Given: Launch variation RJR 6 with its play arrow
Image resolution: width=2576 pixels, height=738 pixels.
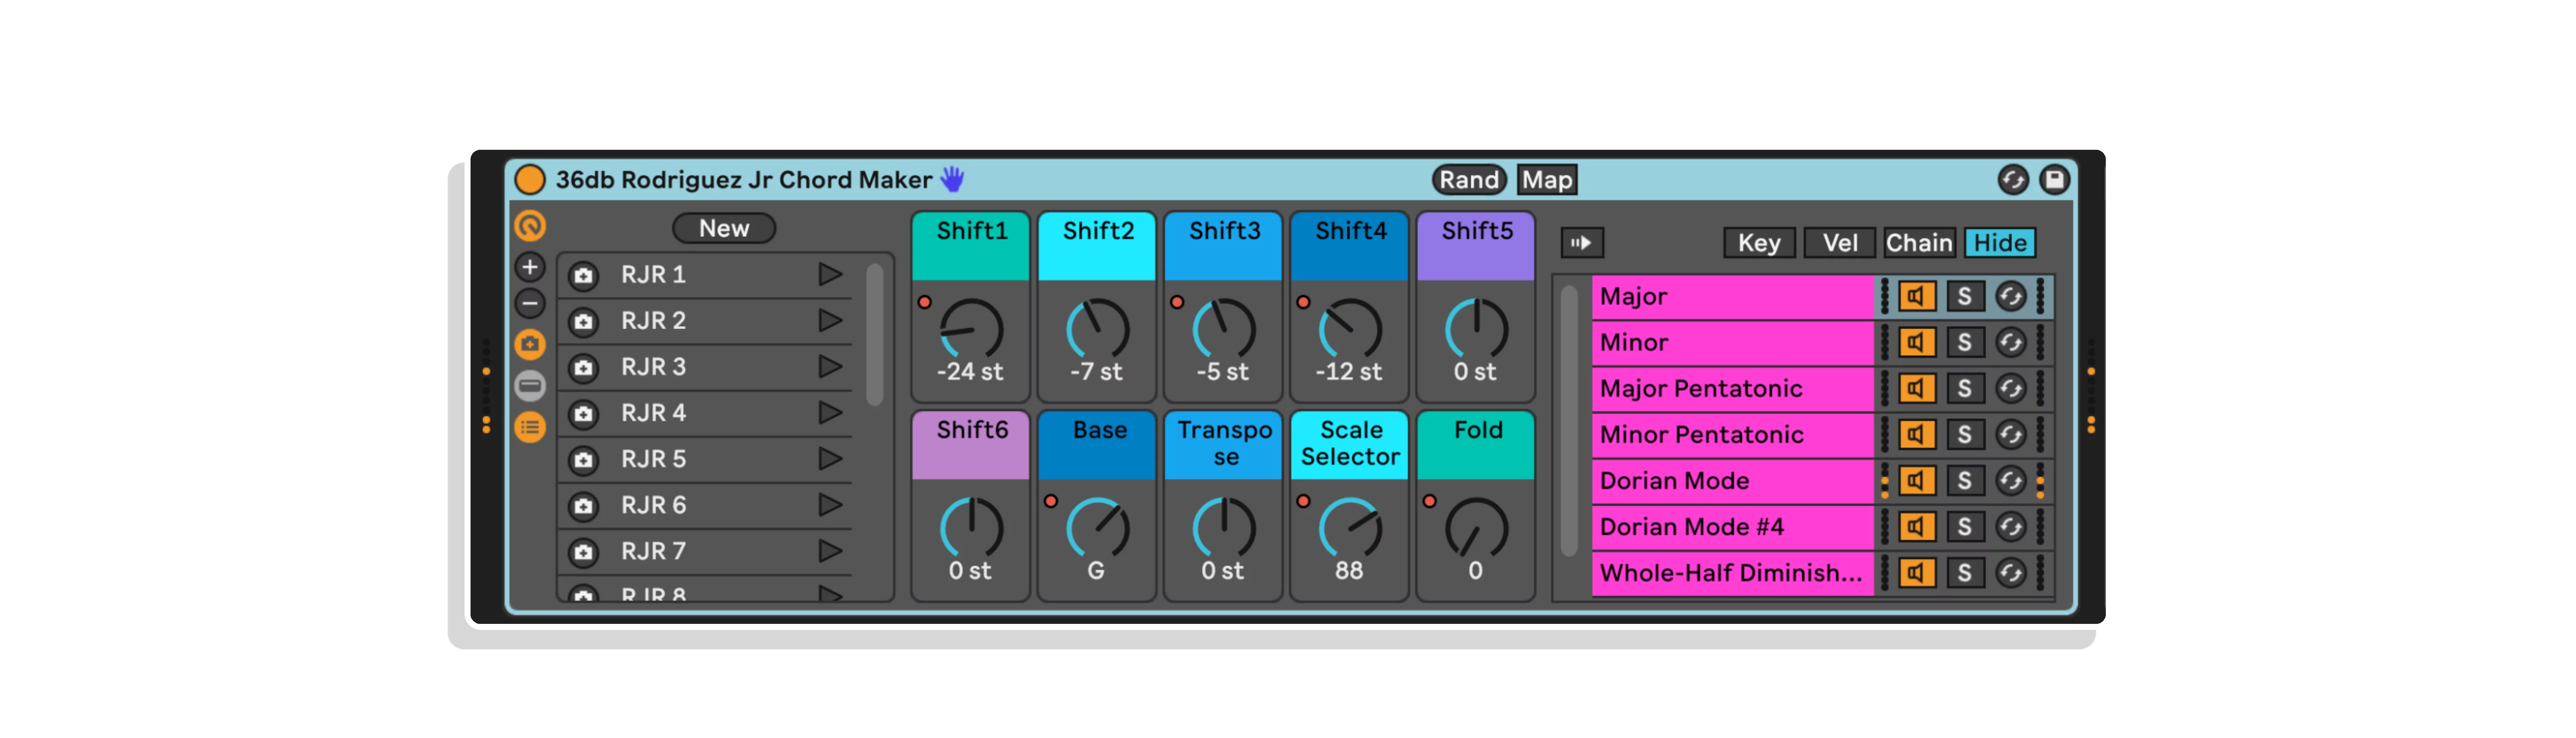Looking at the screenshot, I should point(830,504).
